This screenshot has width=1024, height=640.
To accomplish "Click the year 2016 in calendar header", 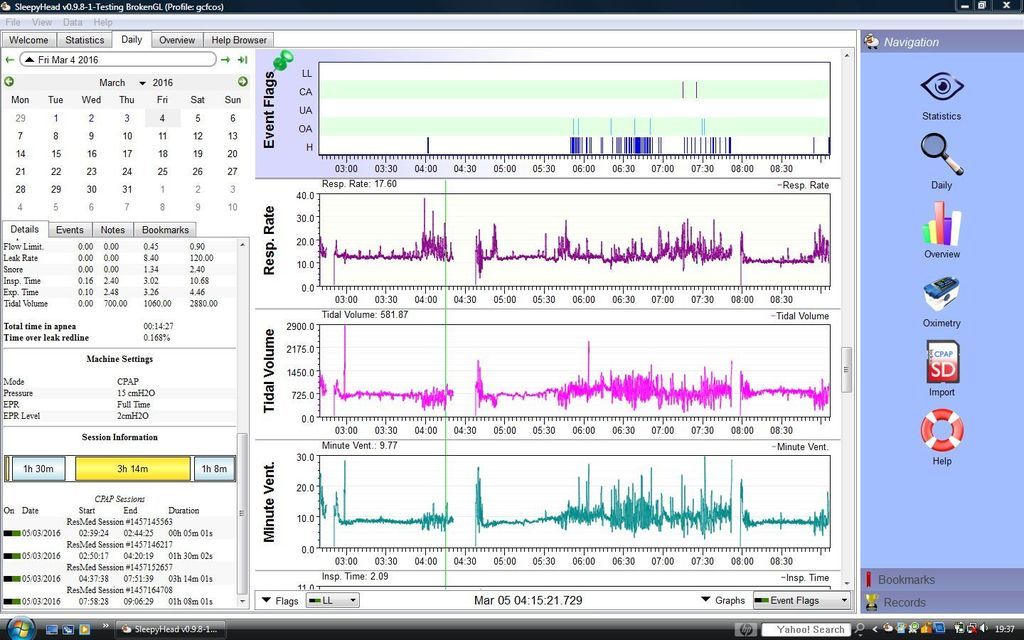I will [x=163, y=83].
